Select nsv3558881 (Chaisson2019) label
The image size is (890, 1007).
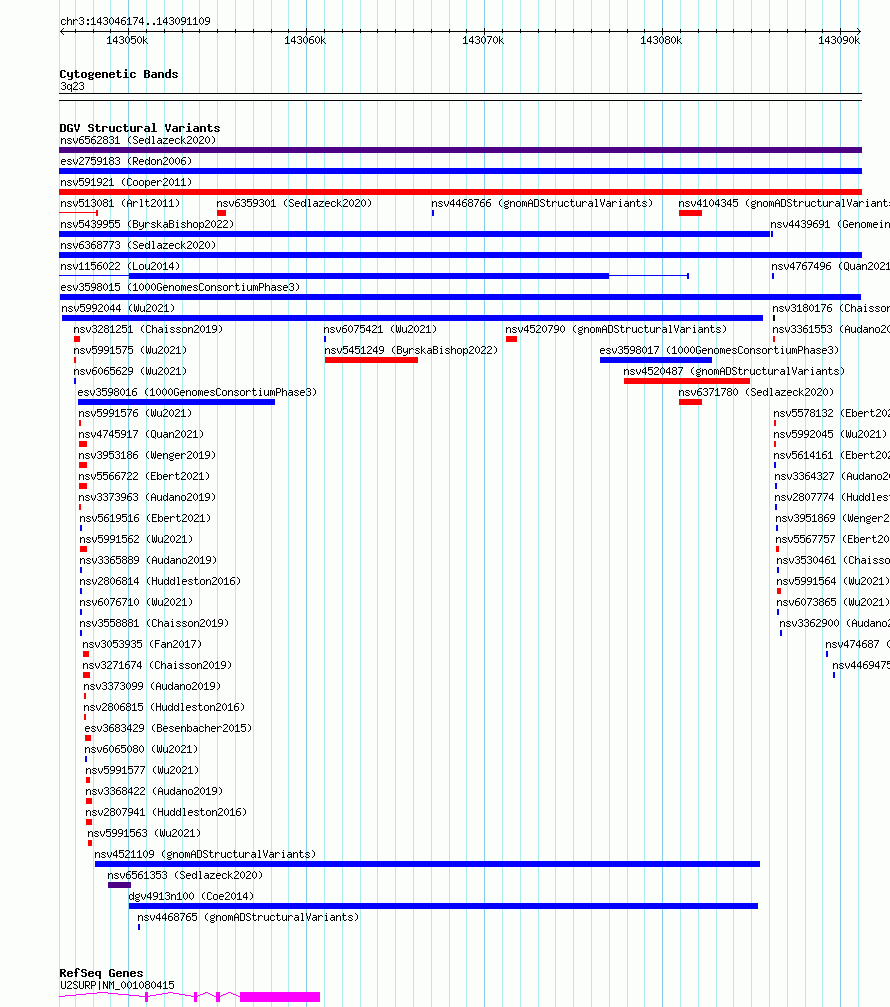(x=154, y=623)
